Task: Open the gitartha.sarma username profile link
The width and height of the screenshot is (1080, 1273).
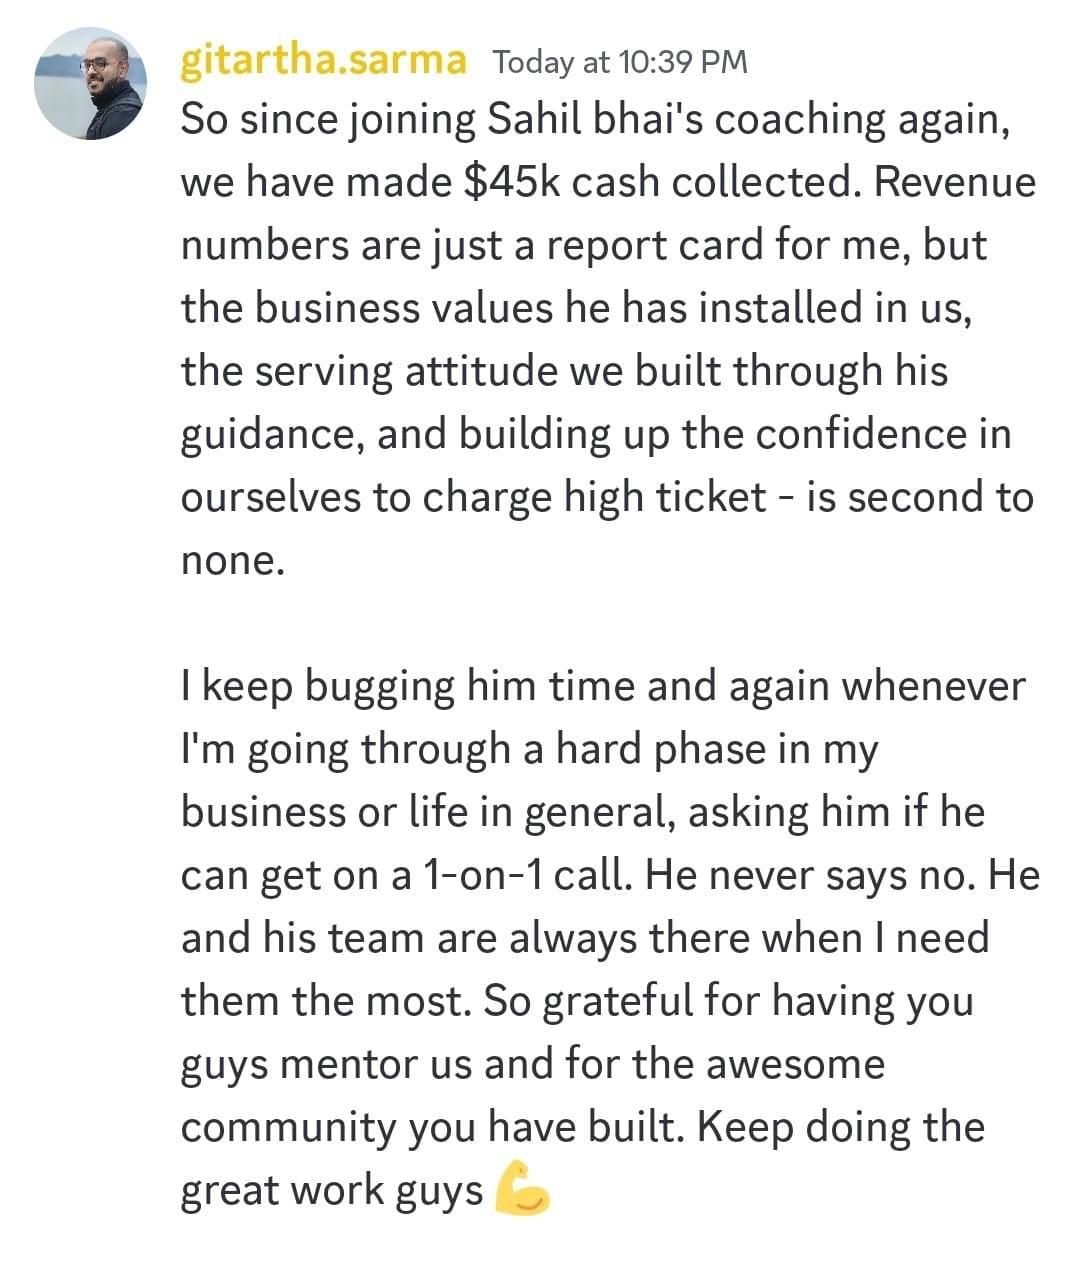Action: [x=323, y=60]
